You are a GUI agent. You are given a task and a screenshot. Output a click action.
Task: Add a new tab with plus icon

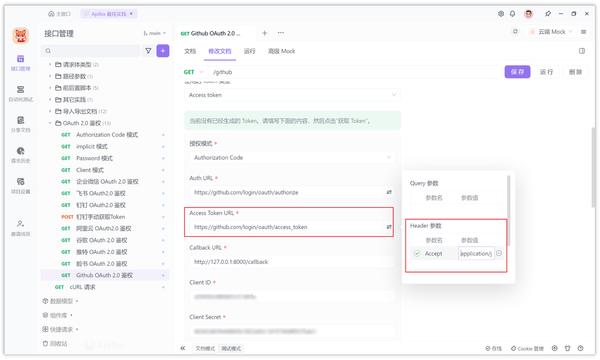tap(264, 33)
